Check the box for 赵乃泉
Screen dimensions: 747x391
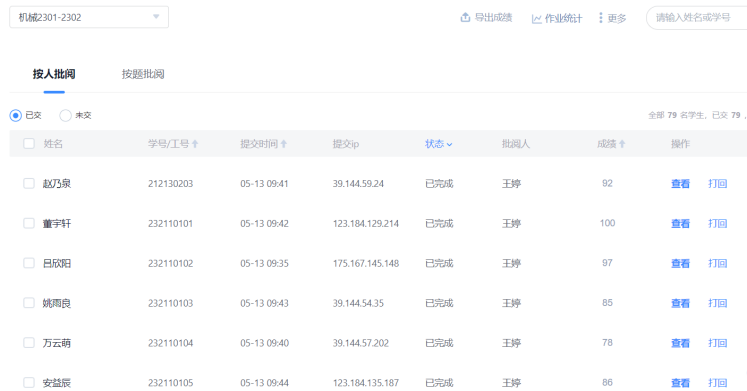29,183
